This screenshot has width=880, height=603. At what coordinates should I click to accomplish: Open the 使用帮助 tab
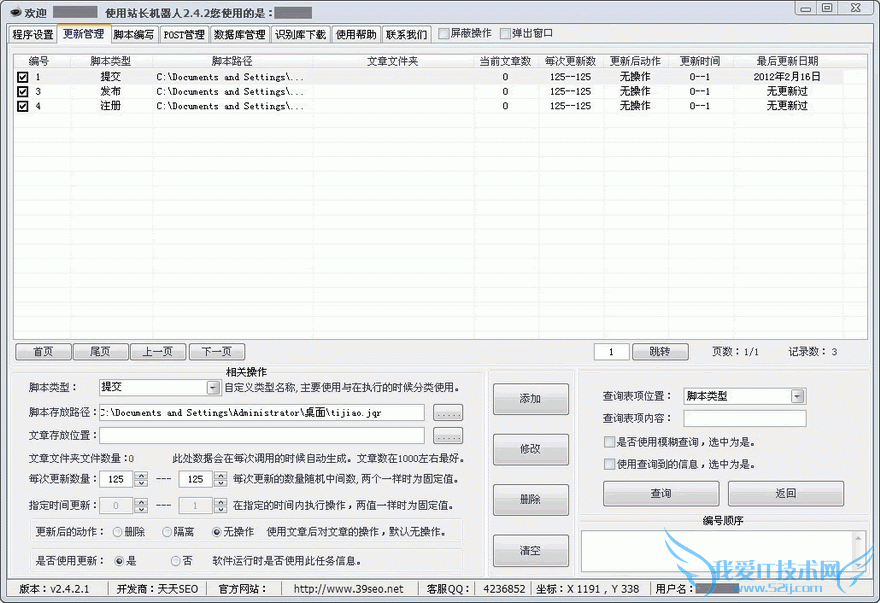(x=356, y=33)
